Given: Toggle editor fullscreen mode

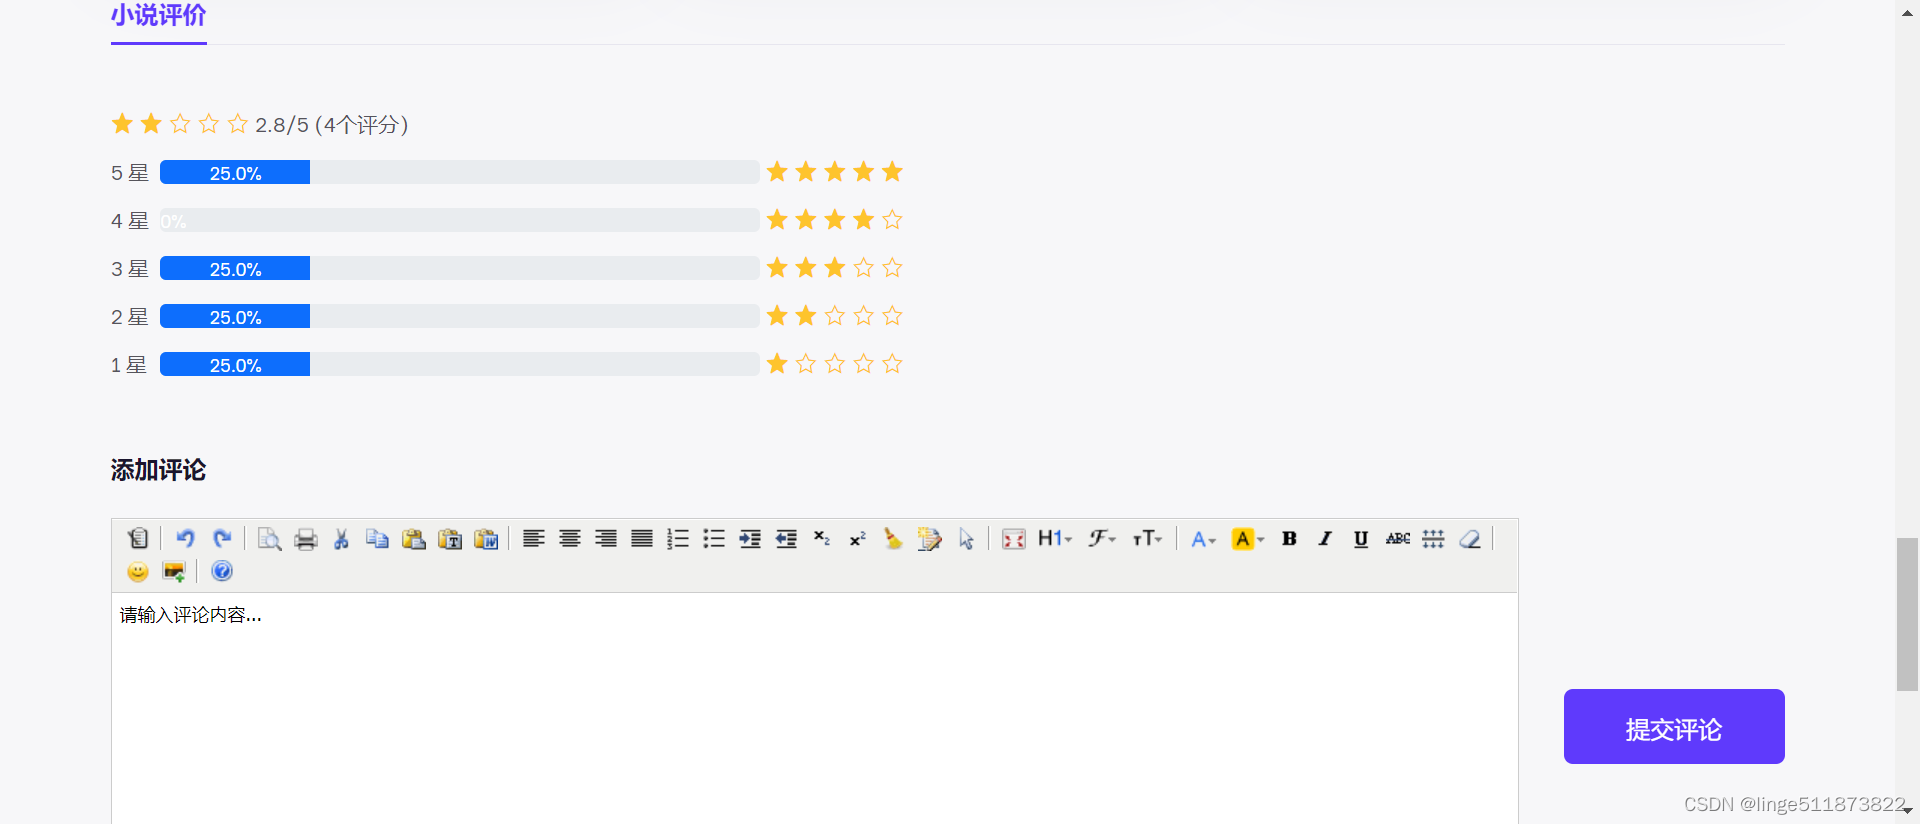Looking at the screenshot, I should [x=1014, y=539].
